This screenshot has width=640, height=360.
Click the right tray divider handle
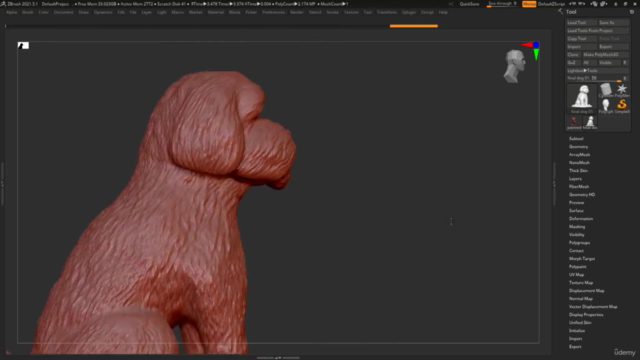(554, 184)
